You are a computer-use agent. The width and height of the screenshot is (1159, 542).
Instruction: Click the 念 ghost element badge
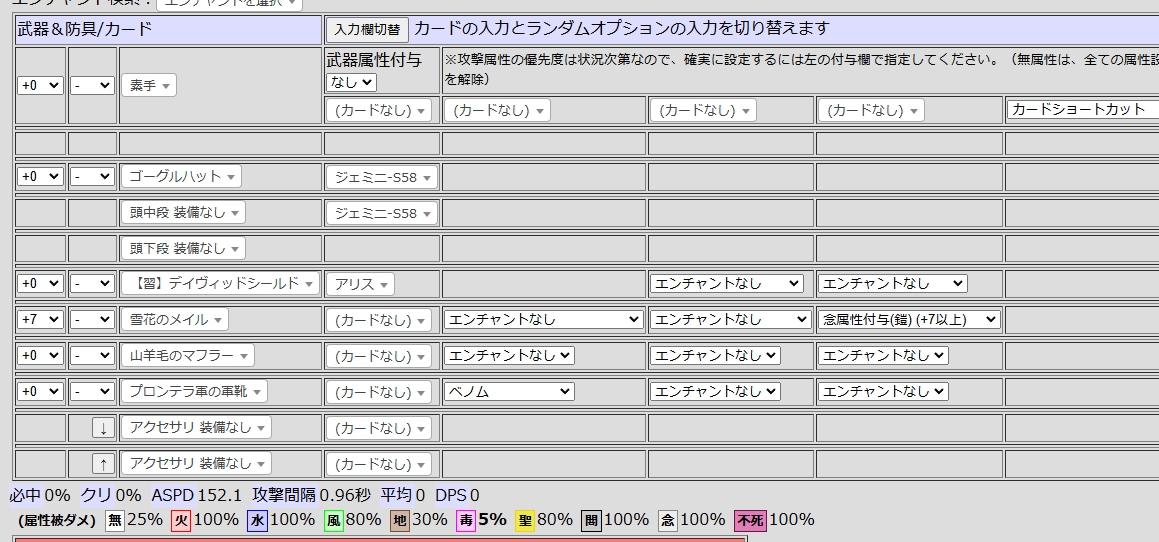[667, 521]
